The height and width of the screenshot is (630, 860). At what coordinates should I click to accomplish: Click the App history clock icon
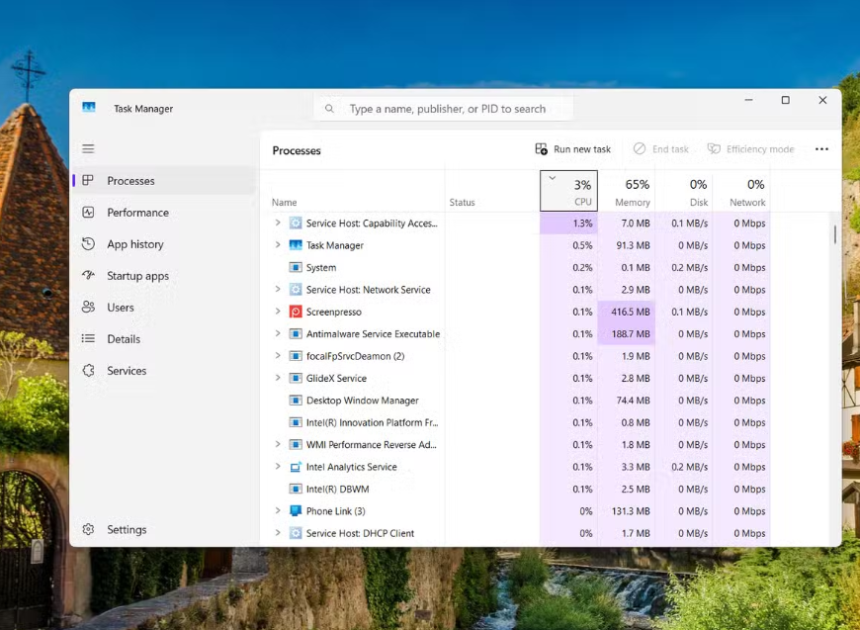click(88, 243)
